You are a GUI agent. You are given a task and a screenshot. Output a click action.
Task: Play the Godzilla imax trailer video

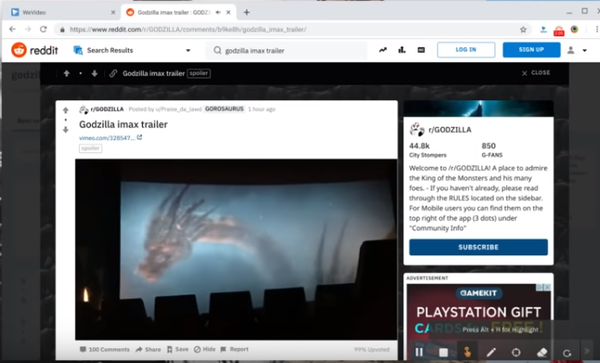click(236, 249)
